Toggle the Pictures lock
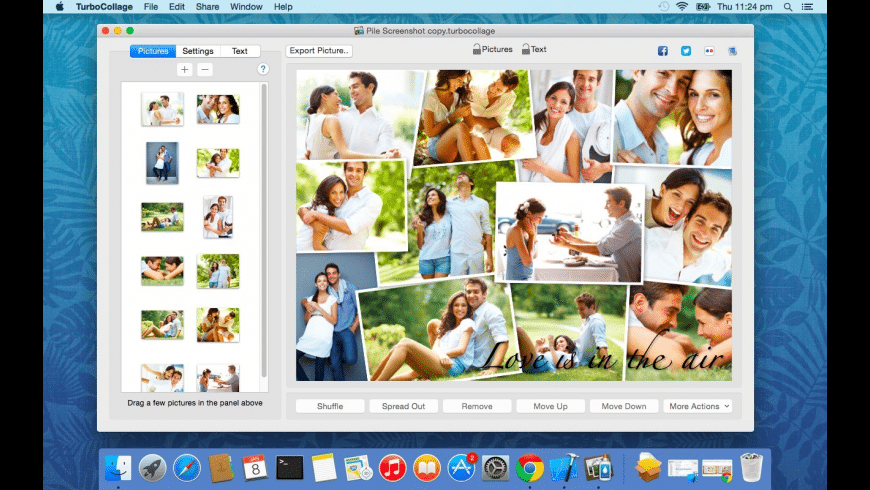Screen dimensions: 870x490 477,49
